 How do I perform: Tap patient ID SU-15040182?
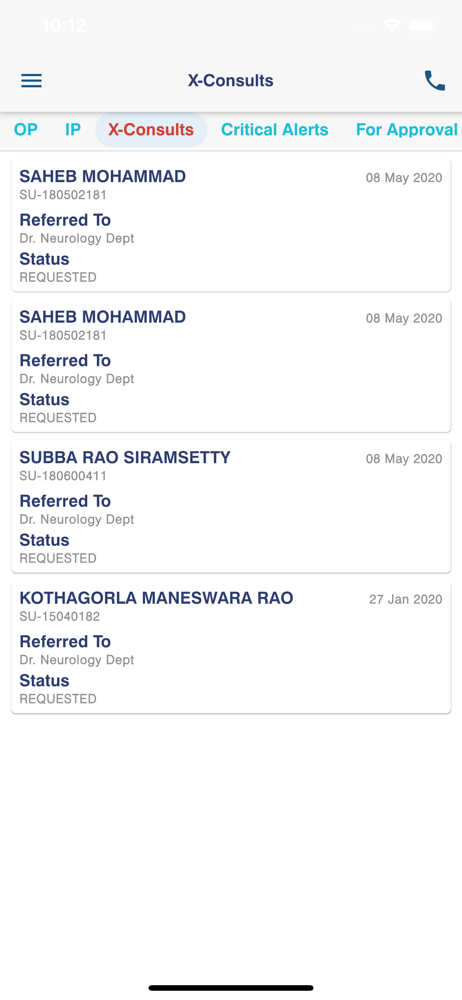(59, 617)
